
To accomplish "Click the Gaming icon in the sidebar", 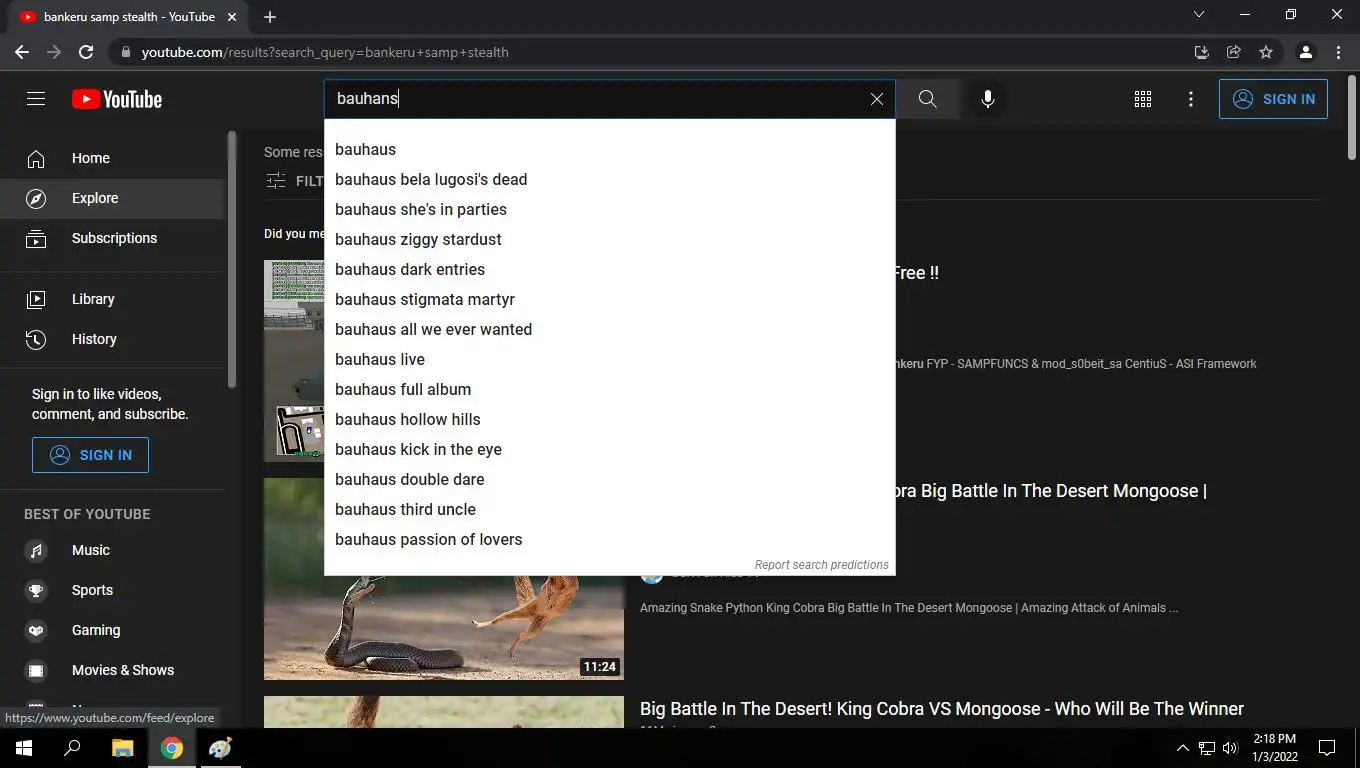I will pos(36,630).
